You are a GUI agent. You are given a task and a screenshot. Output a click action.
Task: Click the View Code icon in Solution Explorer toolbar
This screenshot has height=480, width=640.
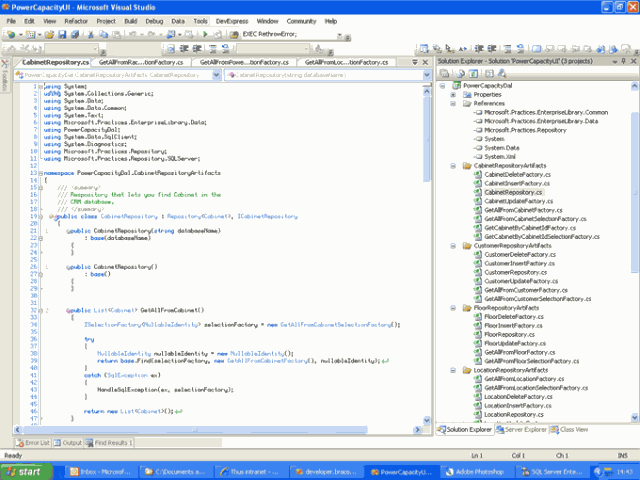tap(489, 73)
